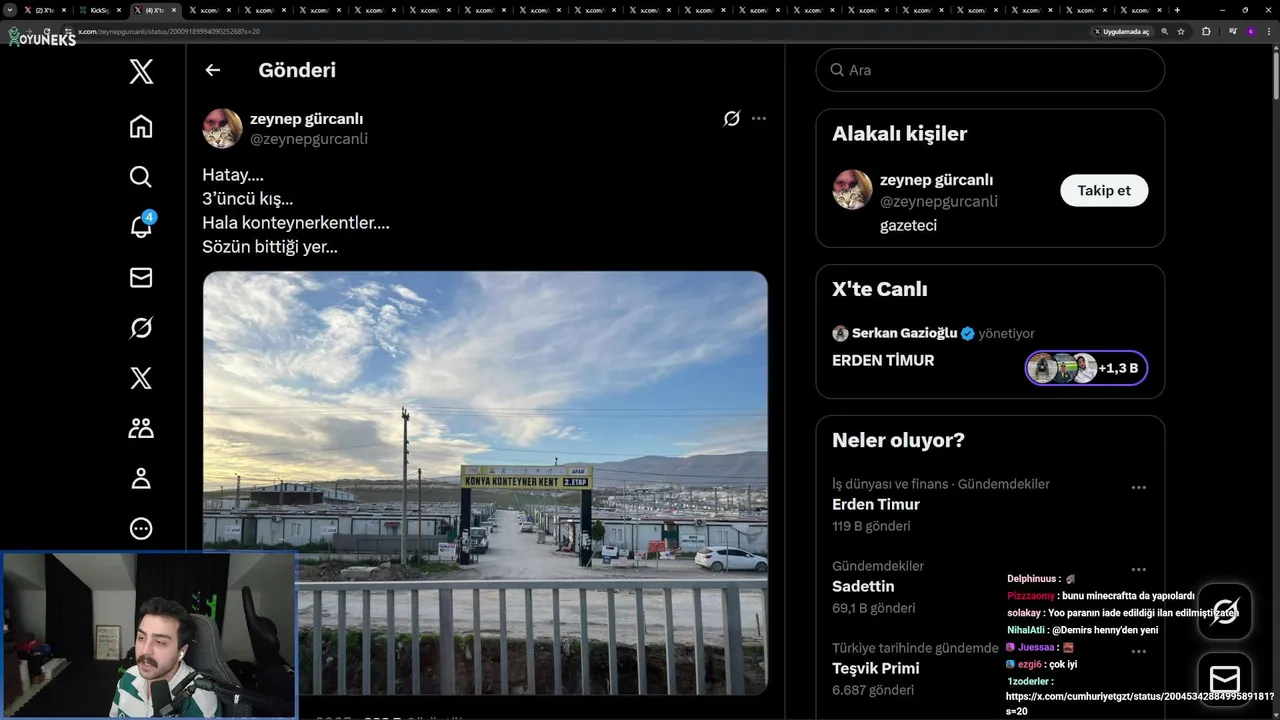Go back using the arrow beside Gönderi
Screen dimensions: 1280x720
pos(212,70)
